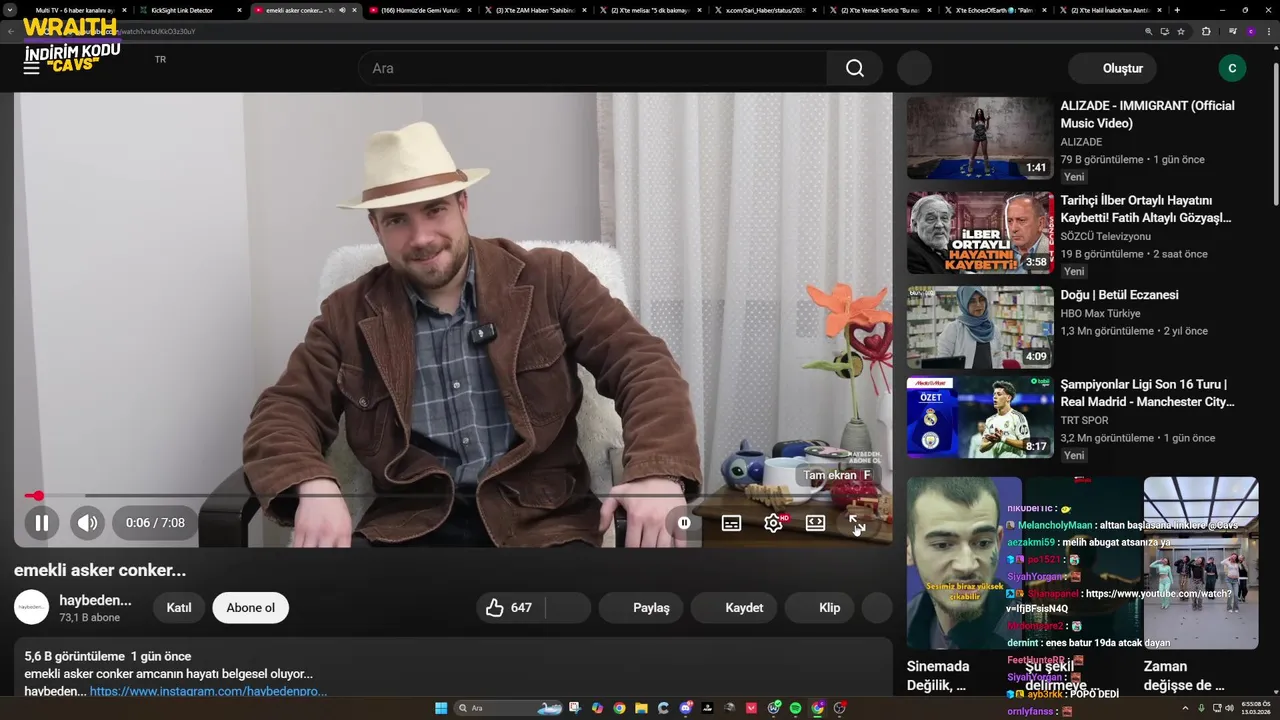Open the haybeden channel avatar
1280x720 pixels.
pos(31,607)
